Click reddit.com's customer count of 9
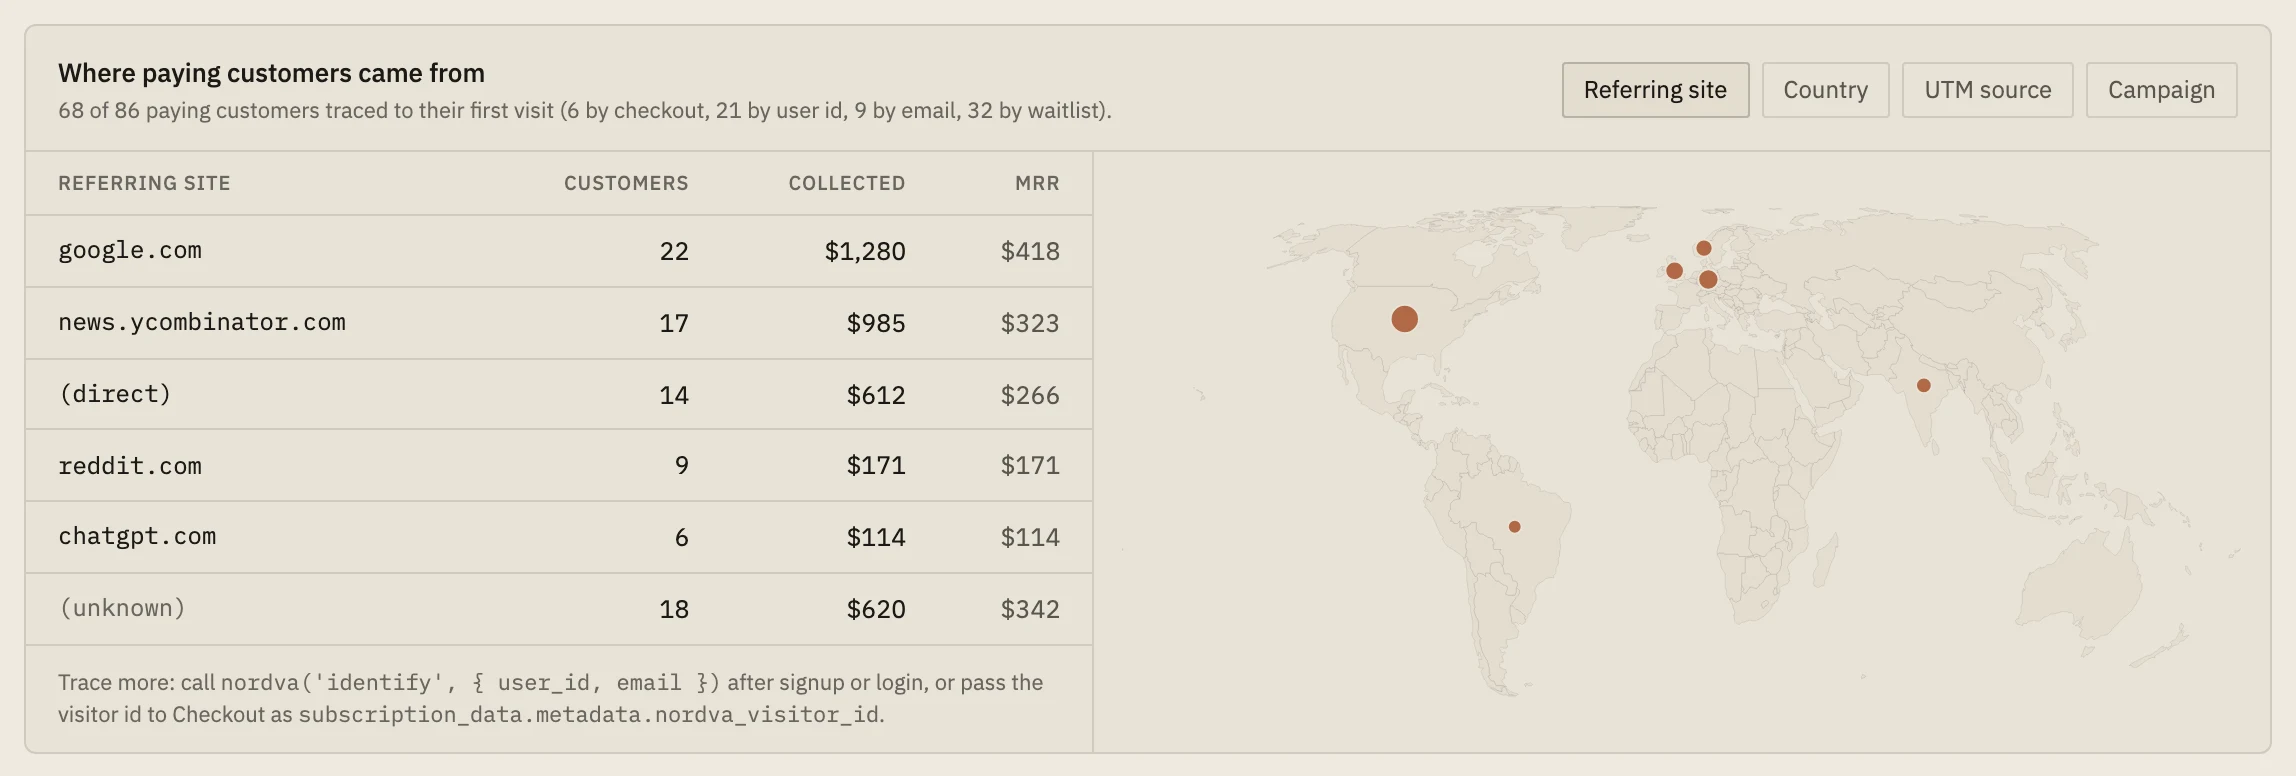 pyautogui.click(x=682, y=465)
